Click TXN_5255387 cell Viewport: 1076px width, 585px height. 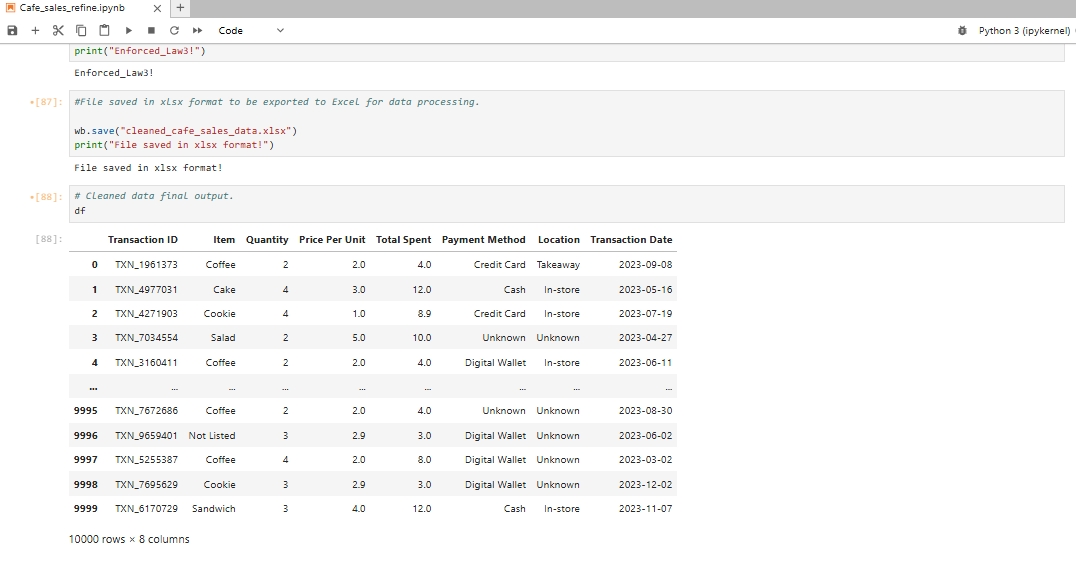(x=146, y=460)
